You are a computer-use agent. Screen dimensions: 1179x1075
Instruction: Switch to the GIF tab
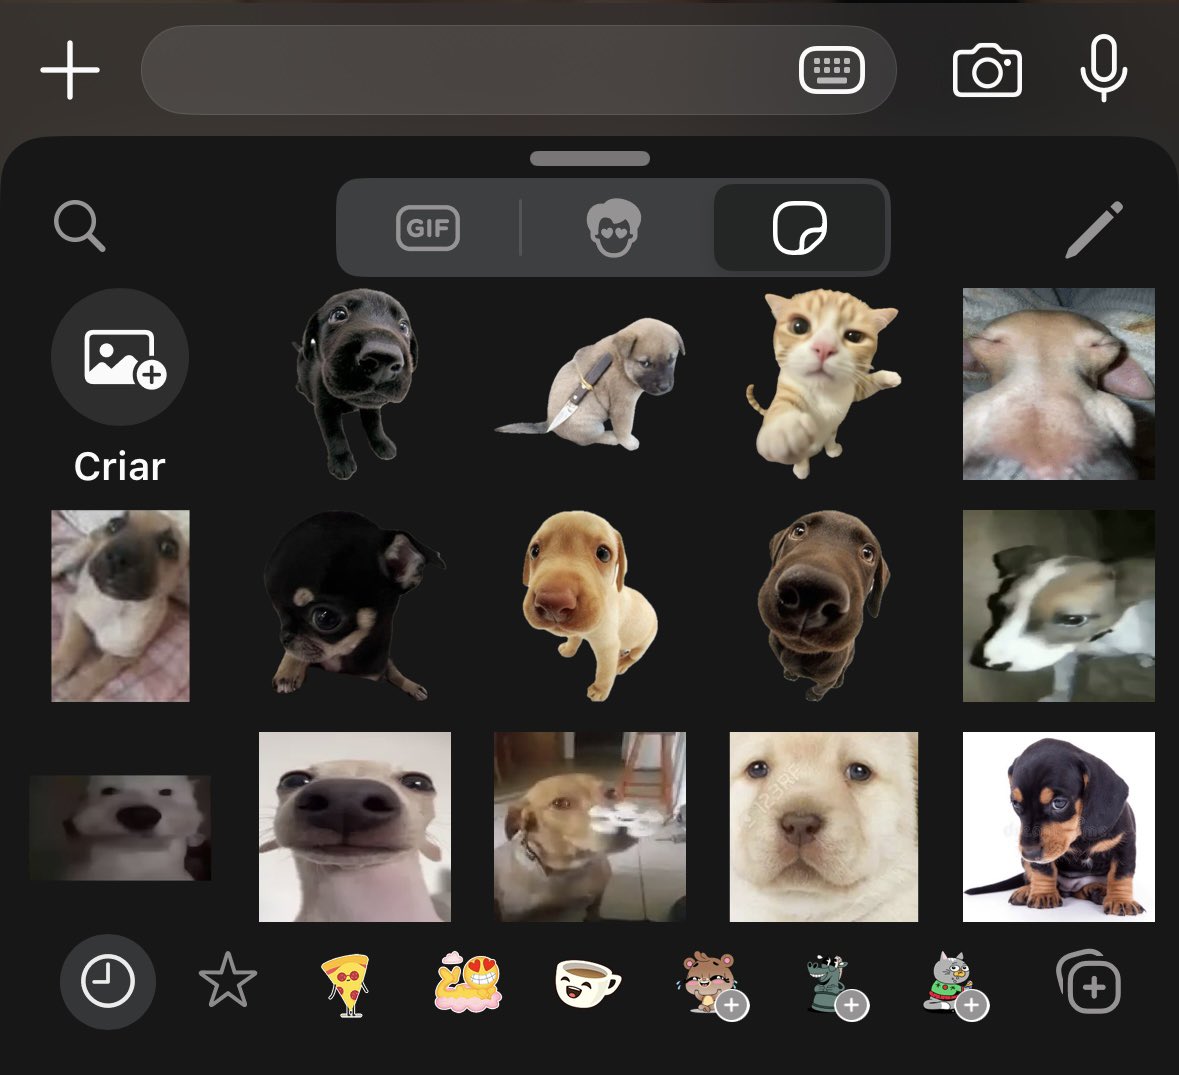pos(428,228)
